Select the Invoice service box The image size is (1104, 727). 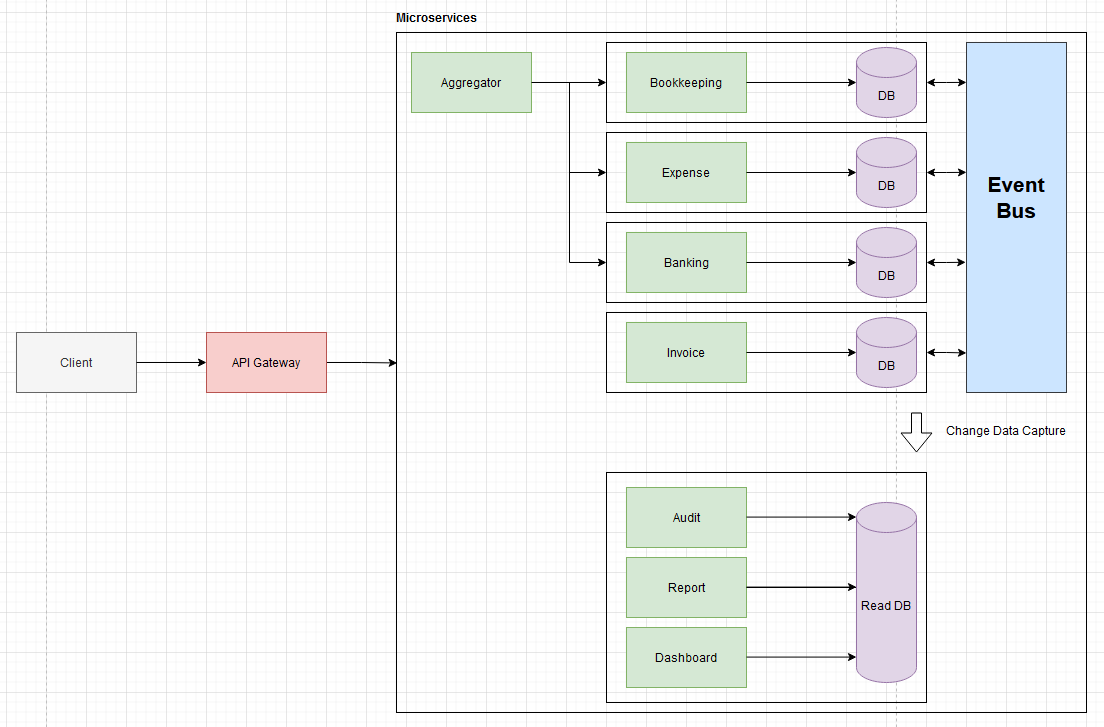point(686,352)
